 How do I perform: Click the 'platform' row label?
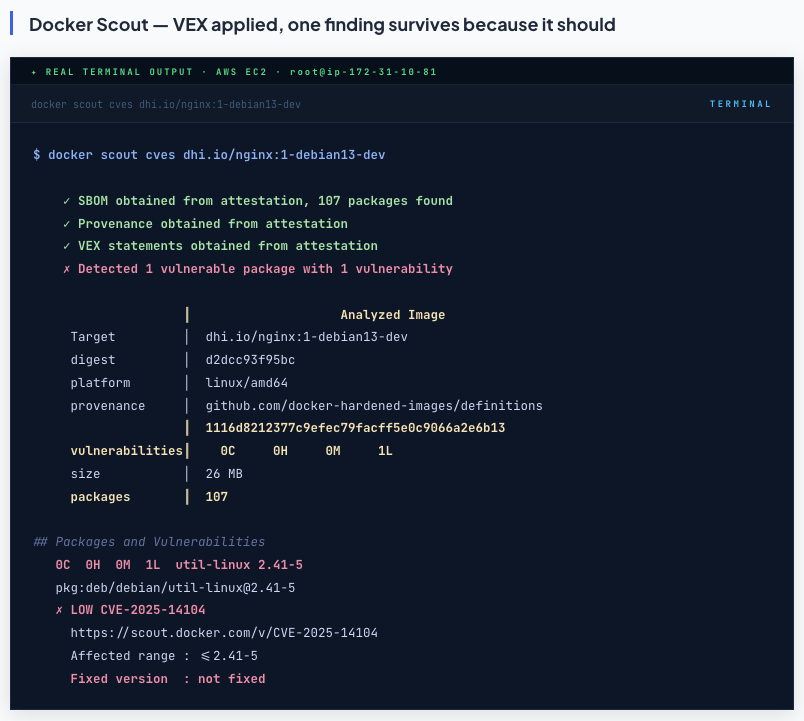pyautogui.click(x=100, y=383)
